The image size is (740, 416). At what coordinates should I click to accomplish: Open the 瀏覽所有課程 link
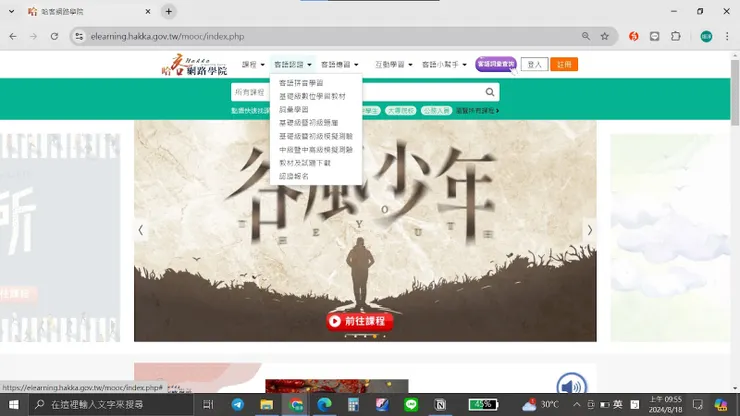477,110
